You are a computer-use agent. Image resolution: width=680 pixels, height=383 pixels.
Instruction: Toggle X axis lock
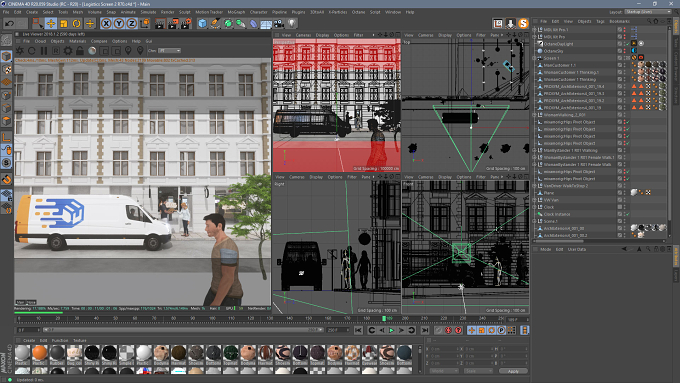pos(106,23)
